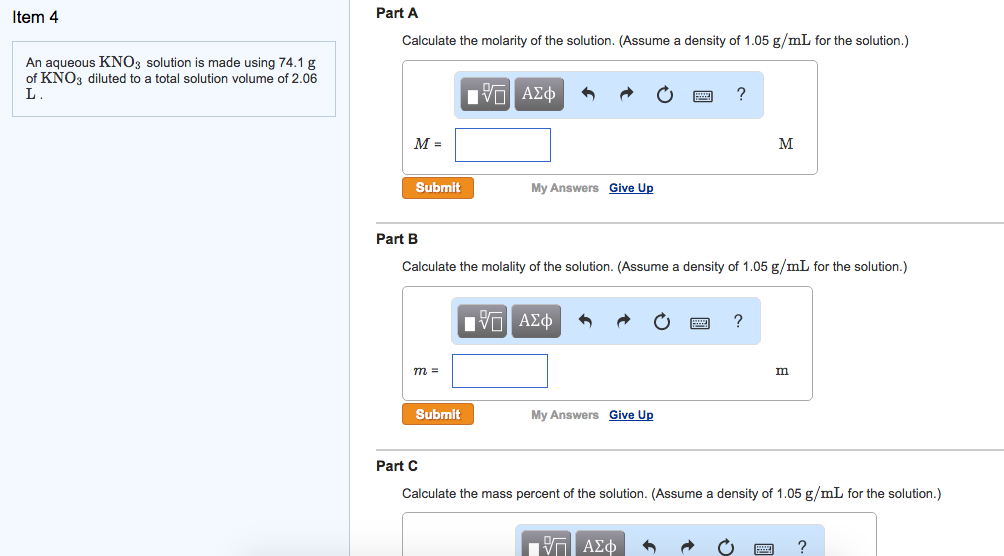Open math templates button in Part B toolbar

click(482, 321)
